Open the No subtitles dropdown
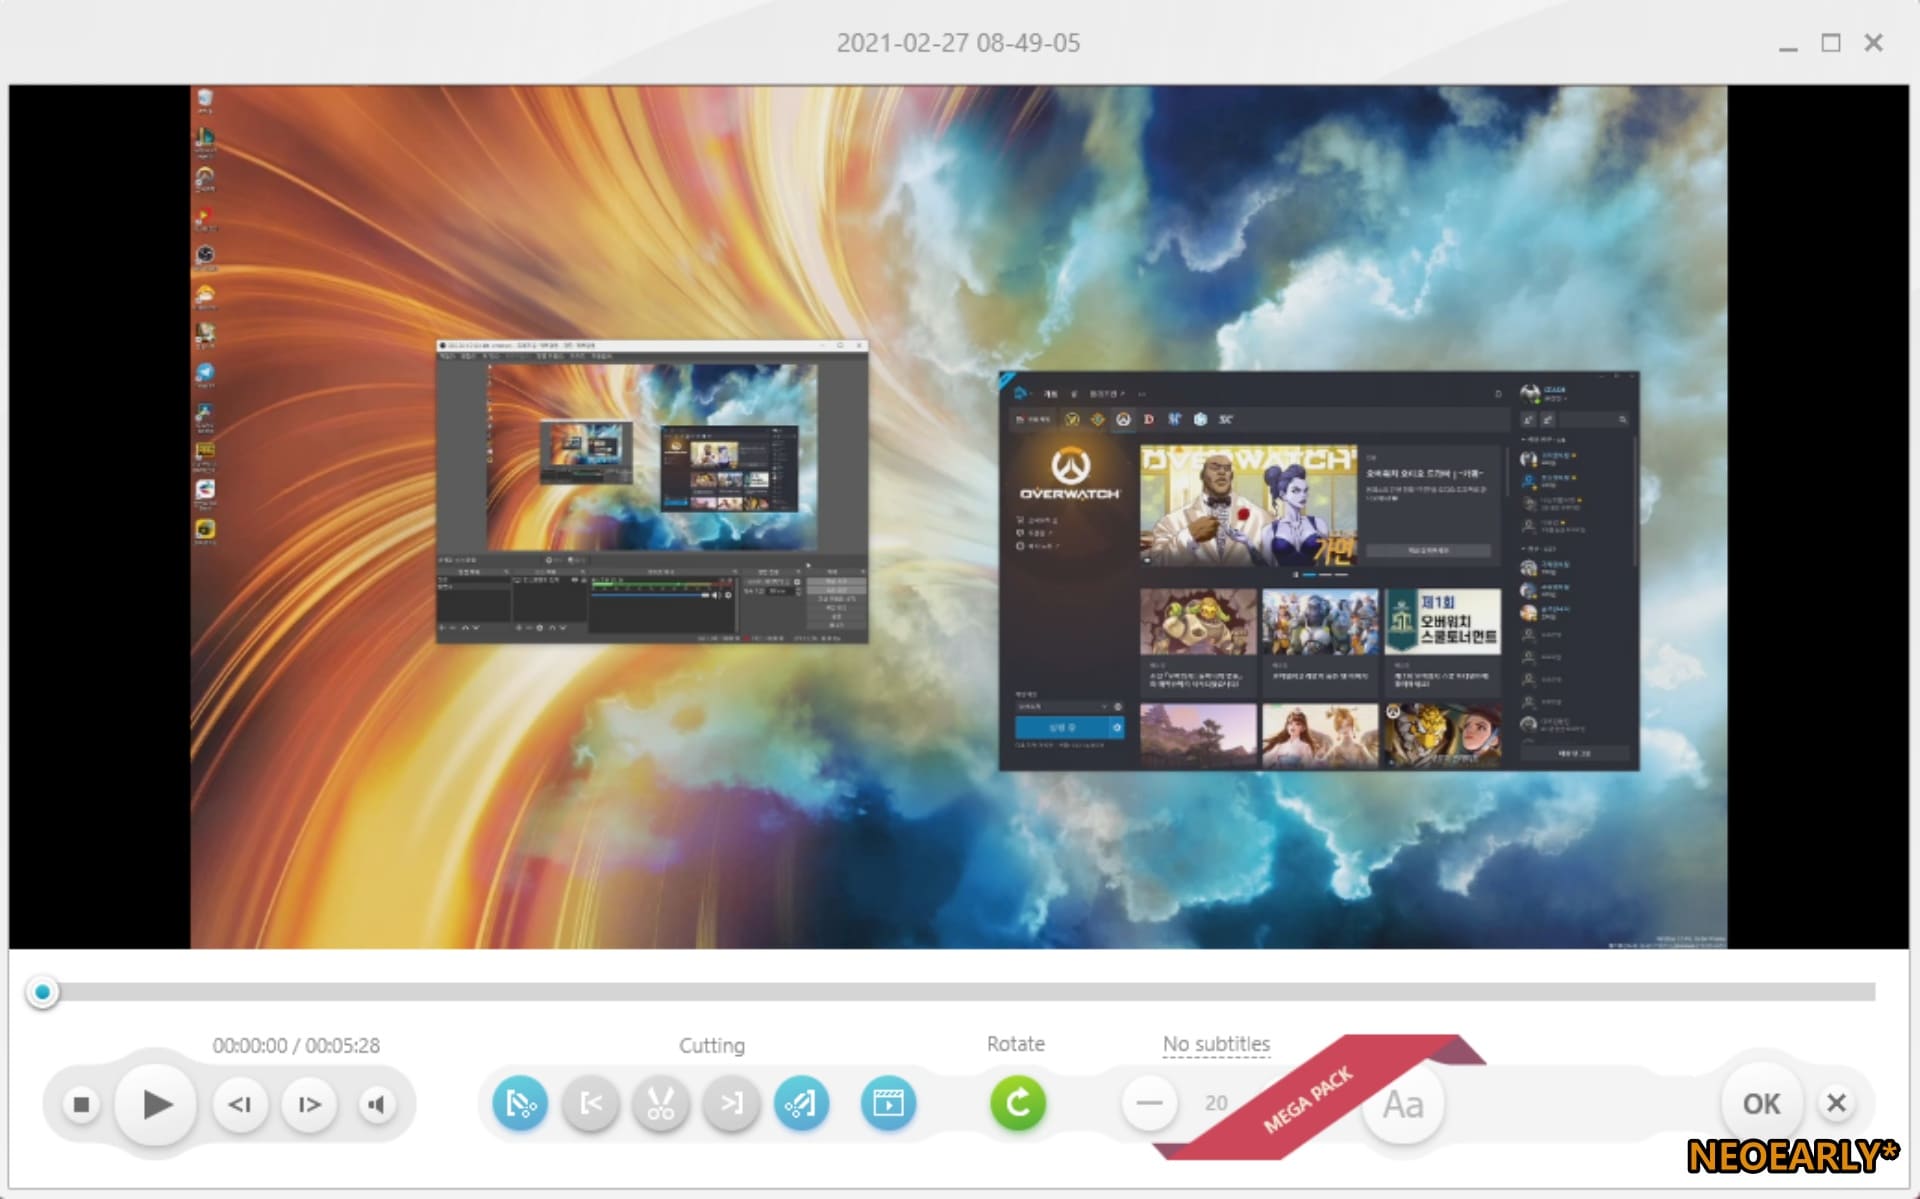Screen dimensions: 1920x1199 click(x=1216, y=1044)
